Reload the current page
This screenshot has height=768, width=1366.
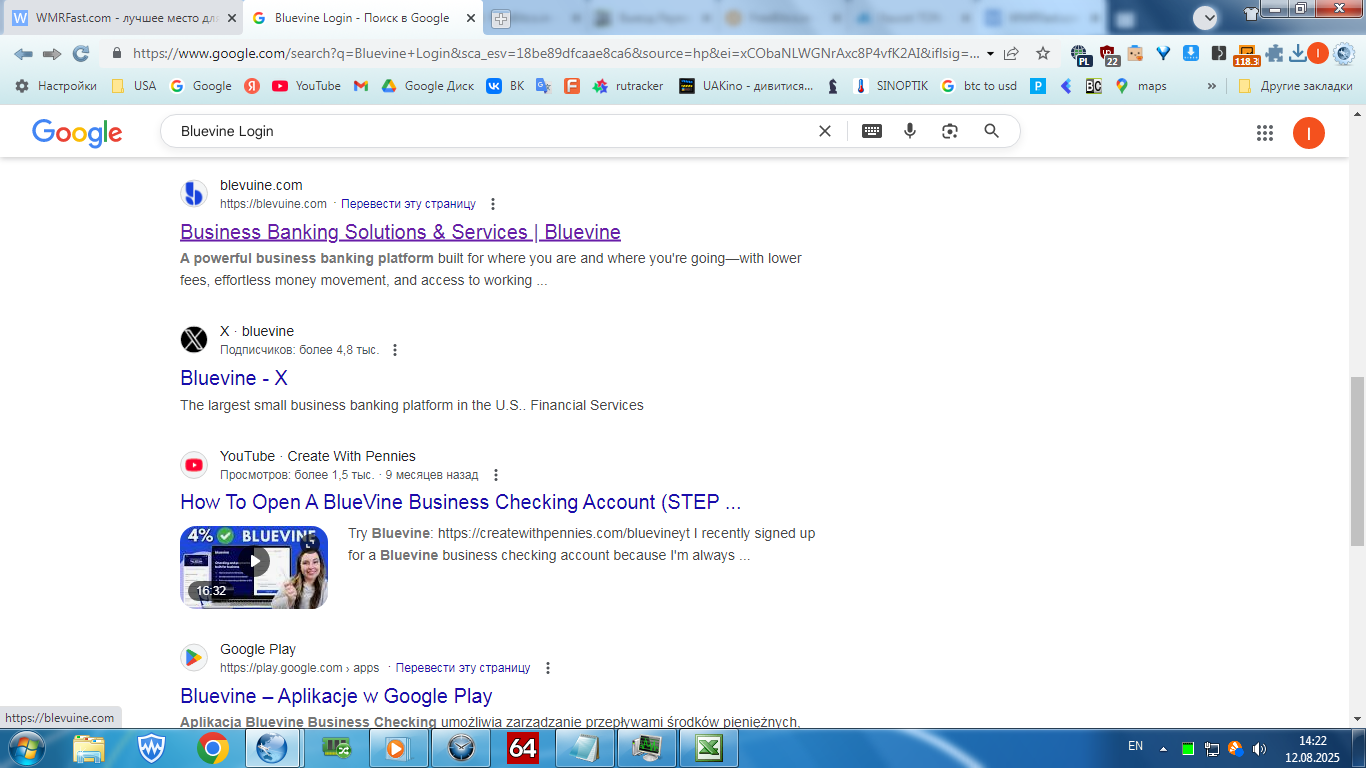coord(81,54)
